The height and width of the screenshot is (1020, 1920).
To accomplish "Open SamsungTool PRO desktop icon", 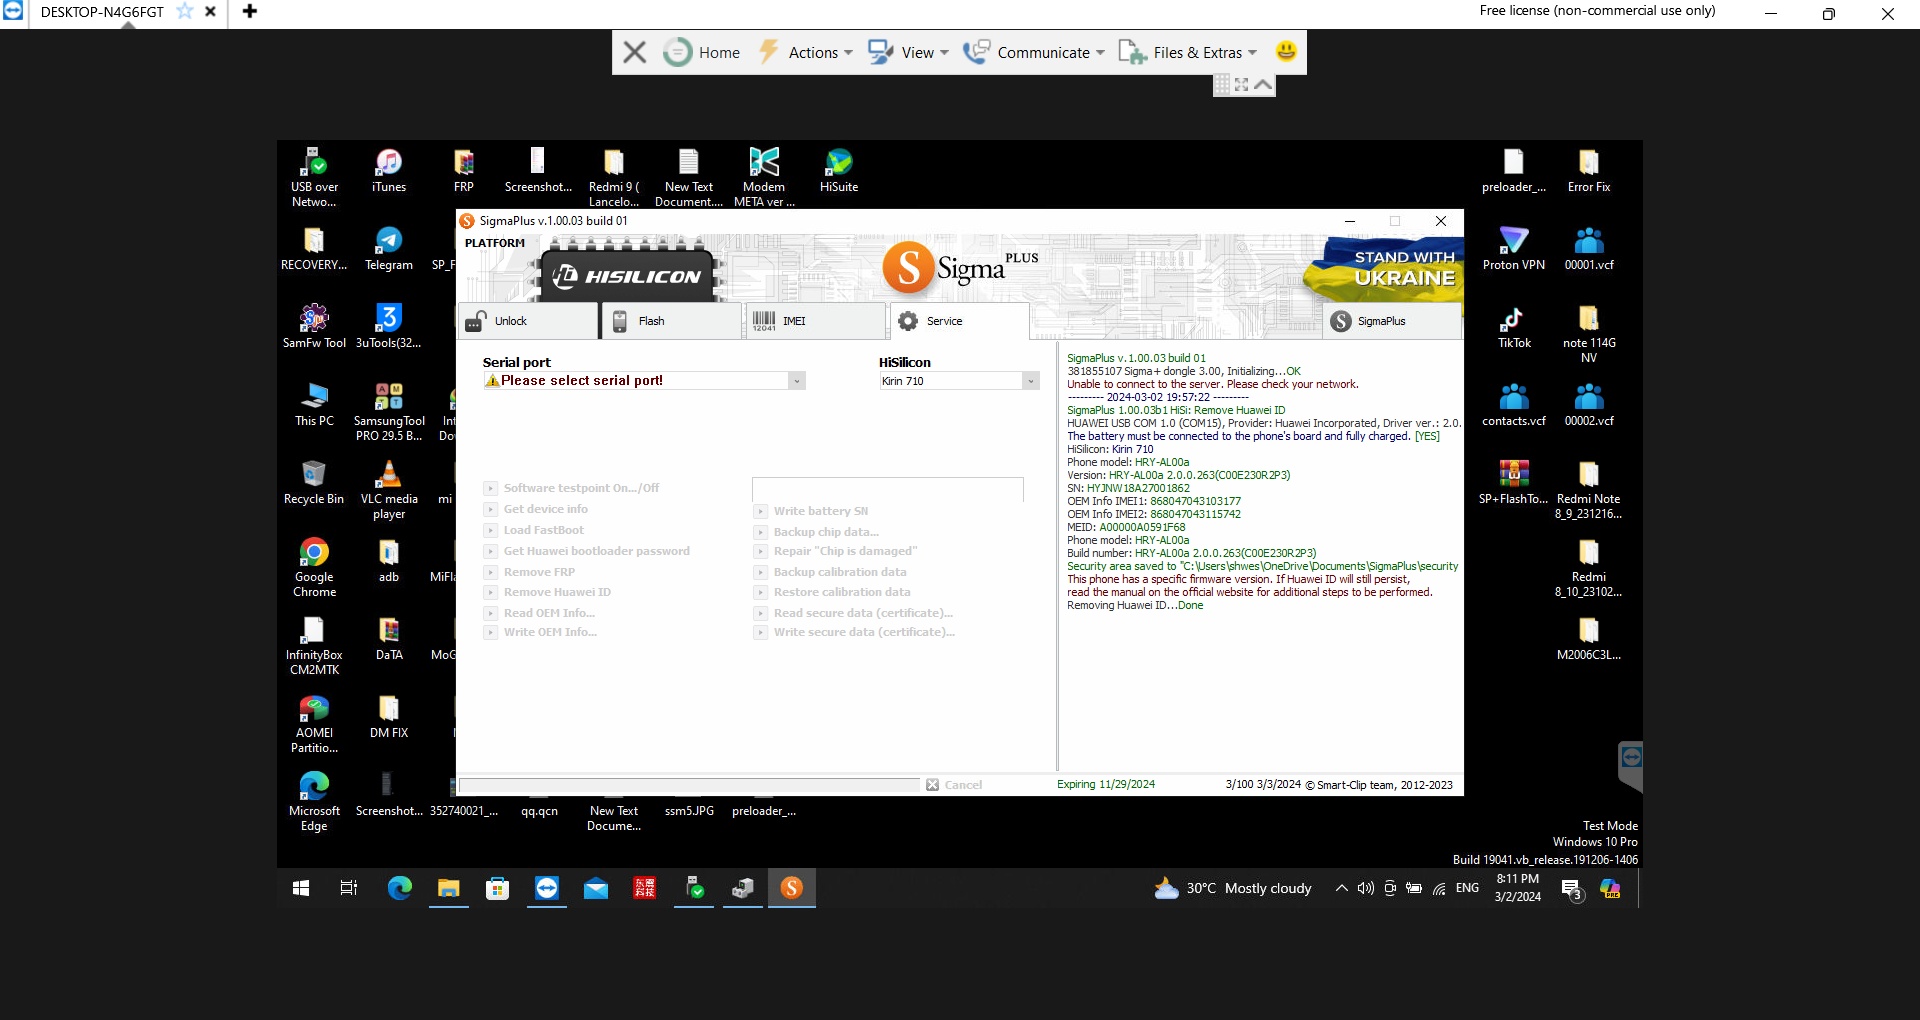I will click(389, 411).
